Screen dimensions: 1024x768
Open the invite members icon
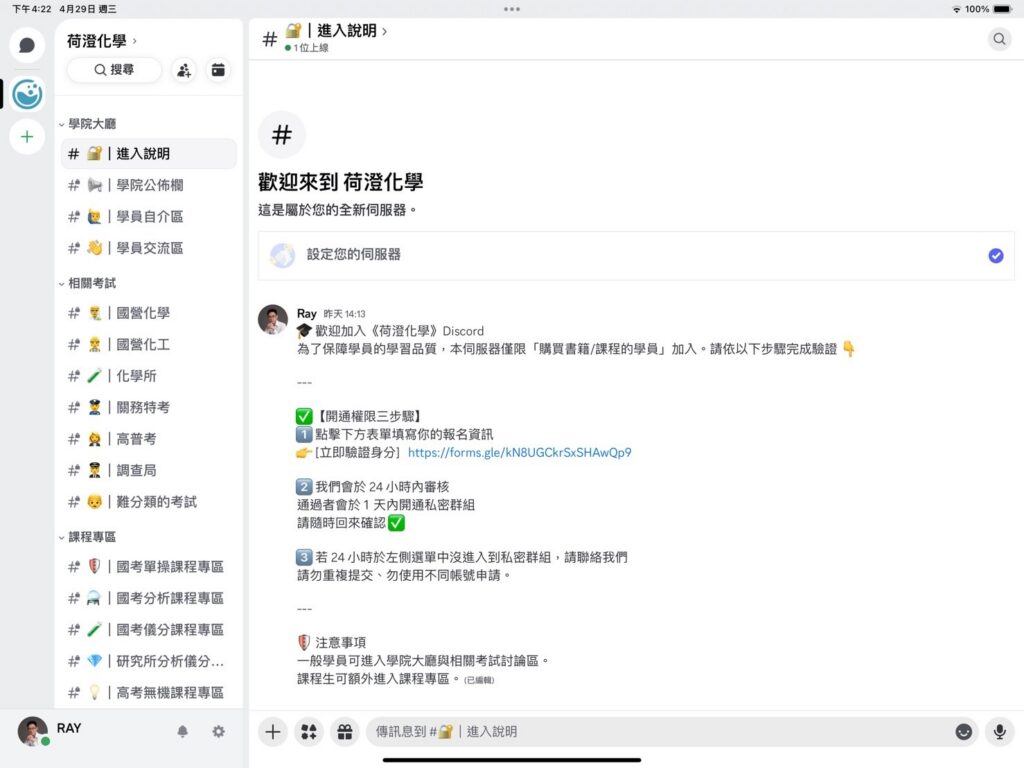(x=183, y=70)
